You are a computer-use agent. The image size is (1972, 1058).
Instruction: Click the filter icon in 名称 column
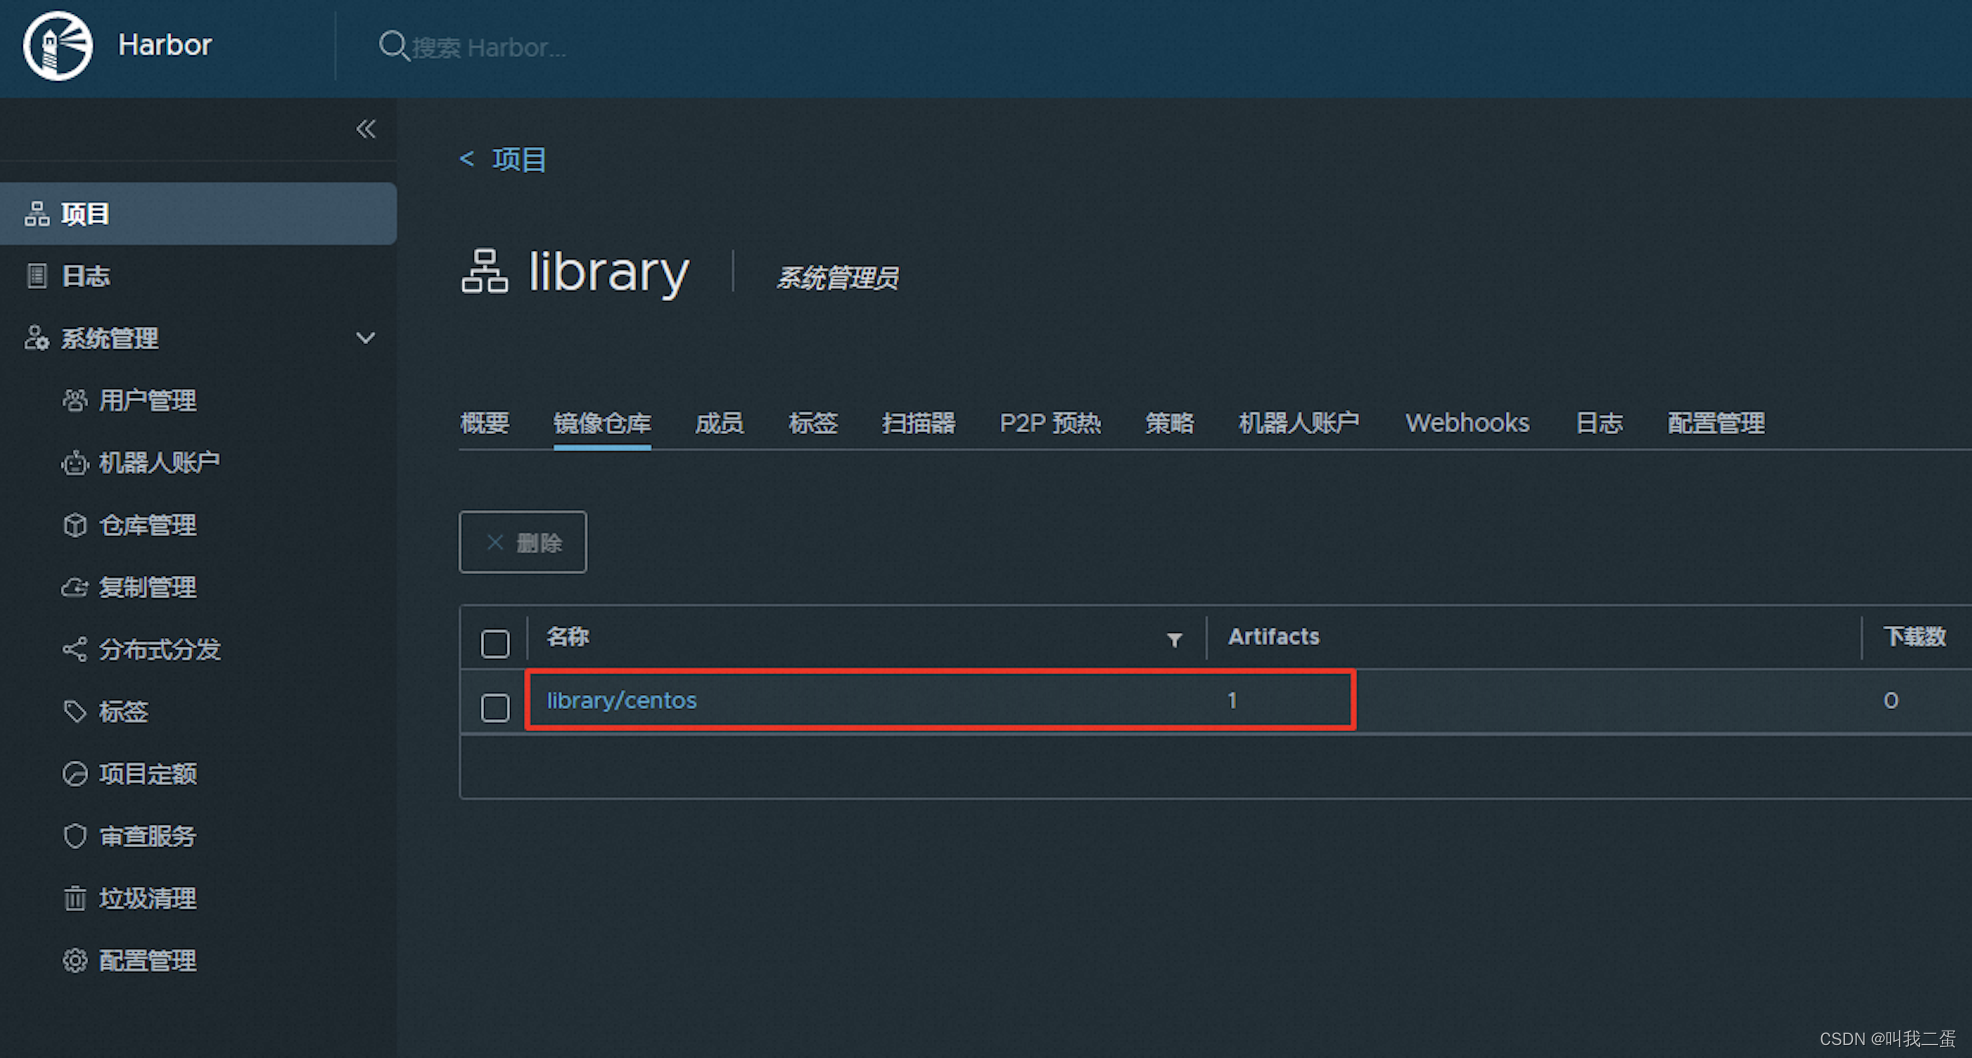1175,639
